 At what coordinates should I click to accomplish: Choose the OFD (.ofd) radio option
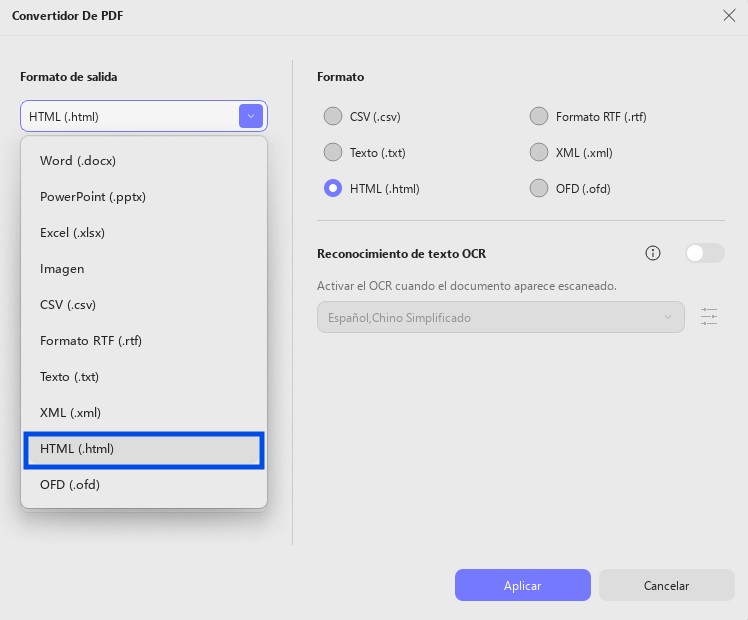pos(539,188)
